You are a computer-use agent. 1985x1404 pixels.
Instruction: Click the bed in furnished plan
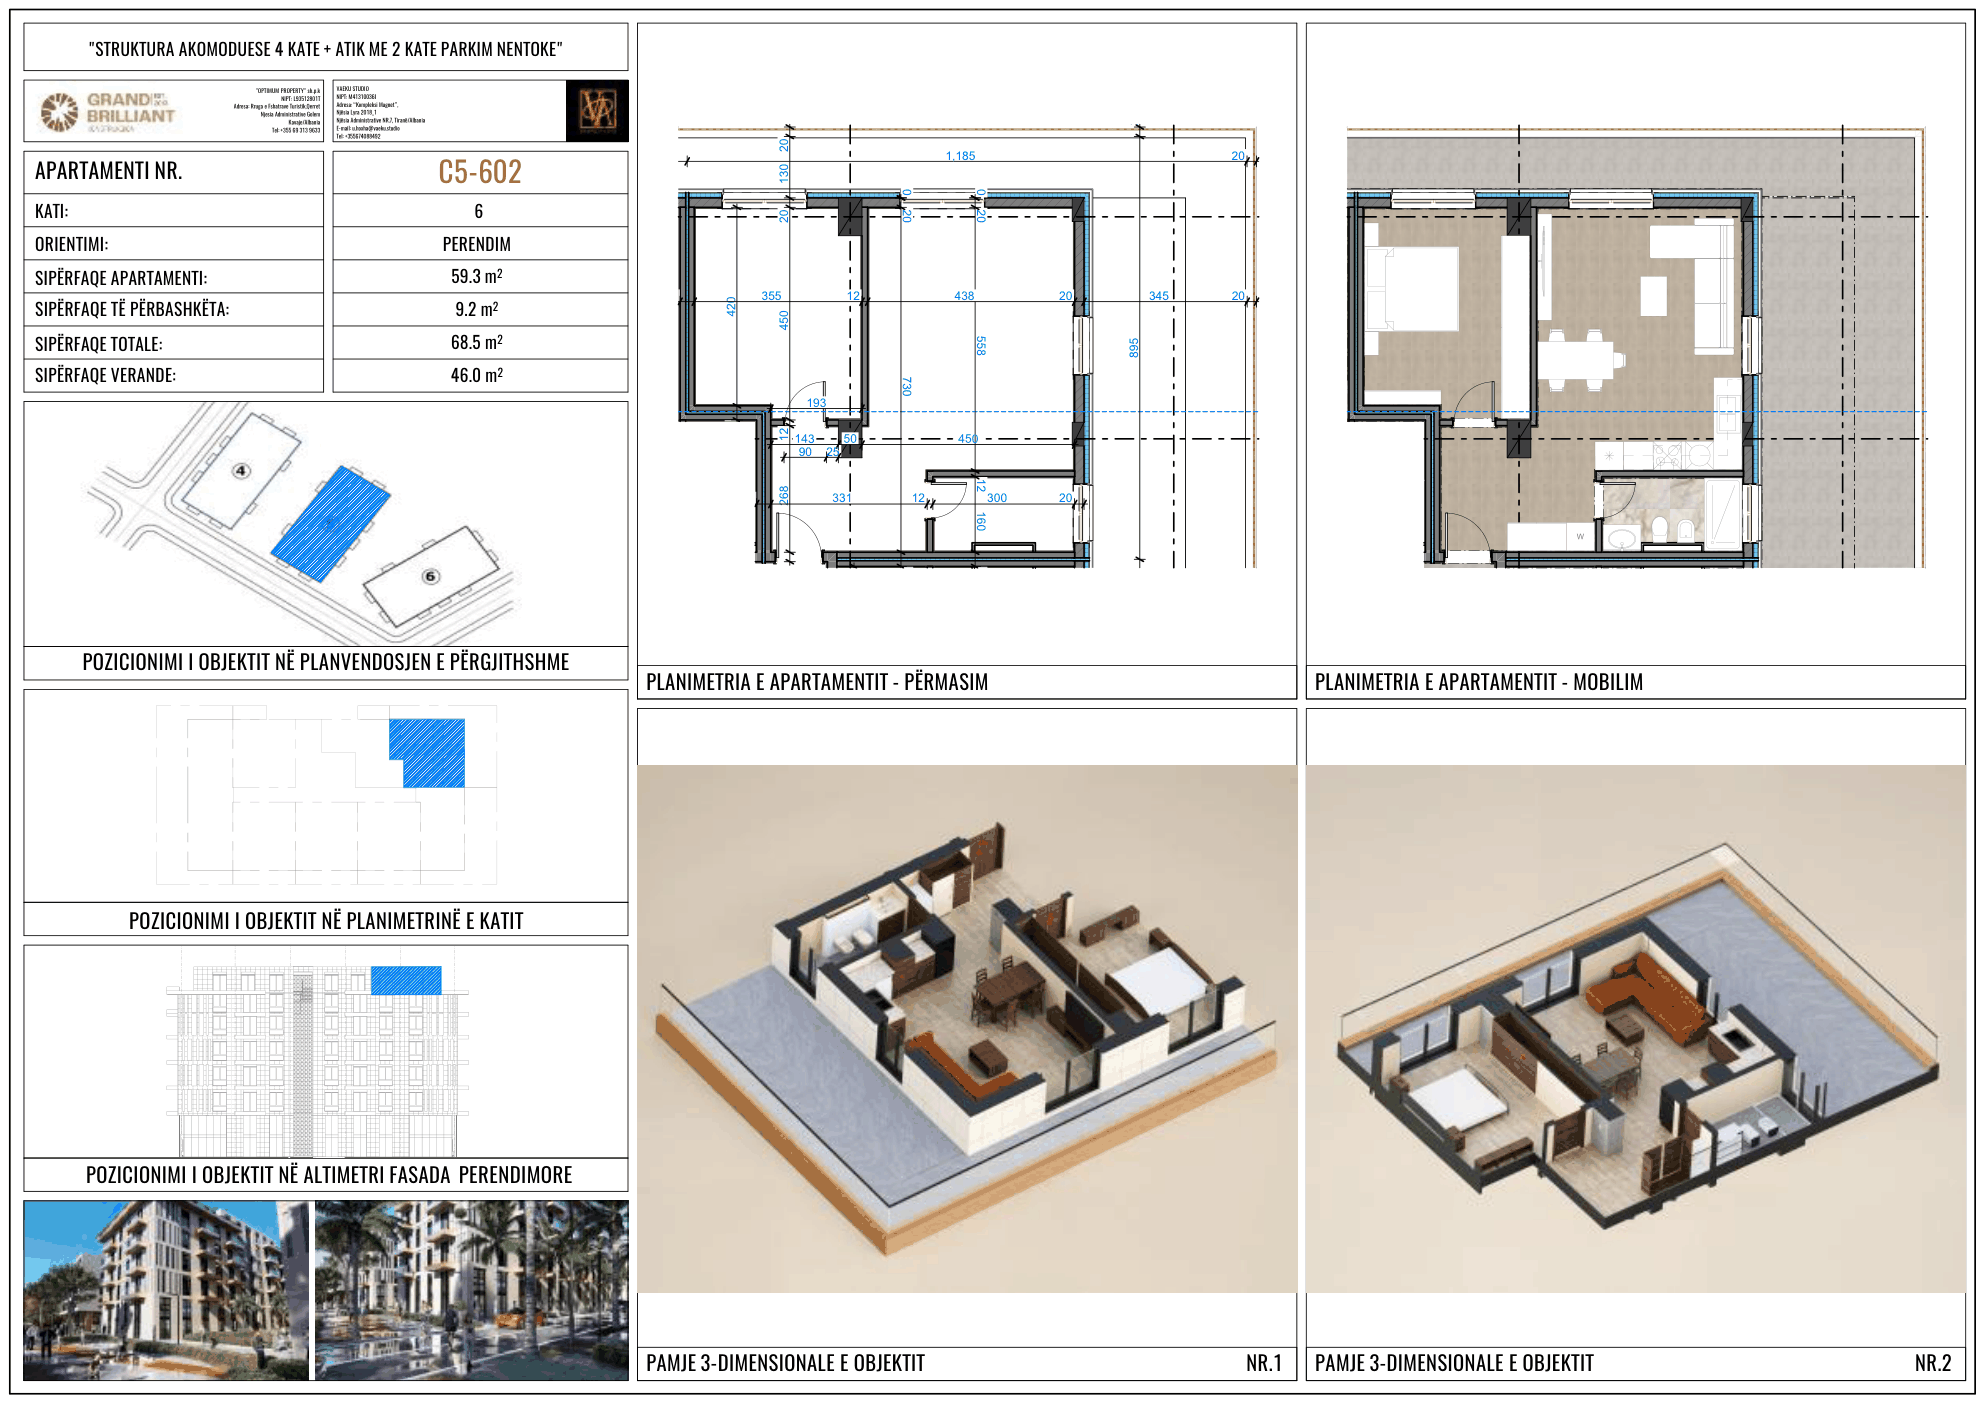(1413, 288)
